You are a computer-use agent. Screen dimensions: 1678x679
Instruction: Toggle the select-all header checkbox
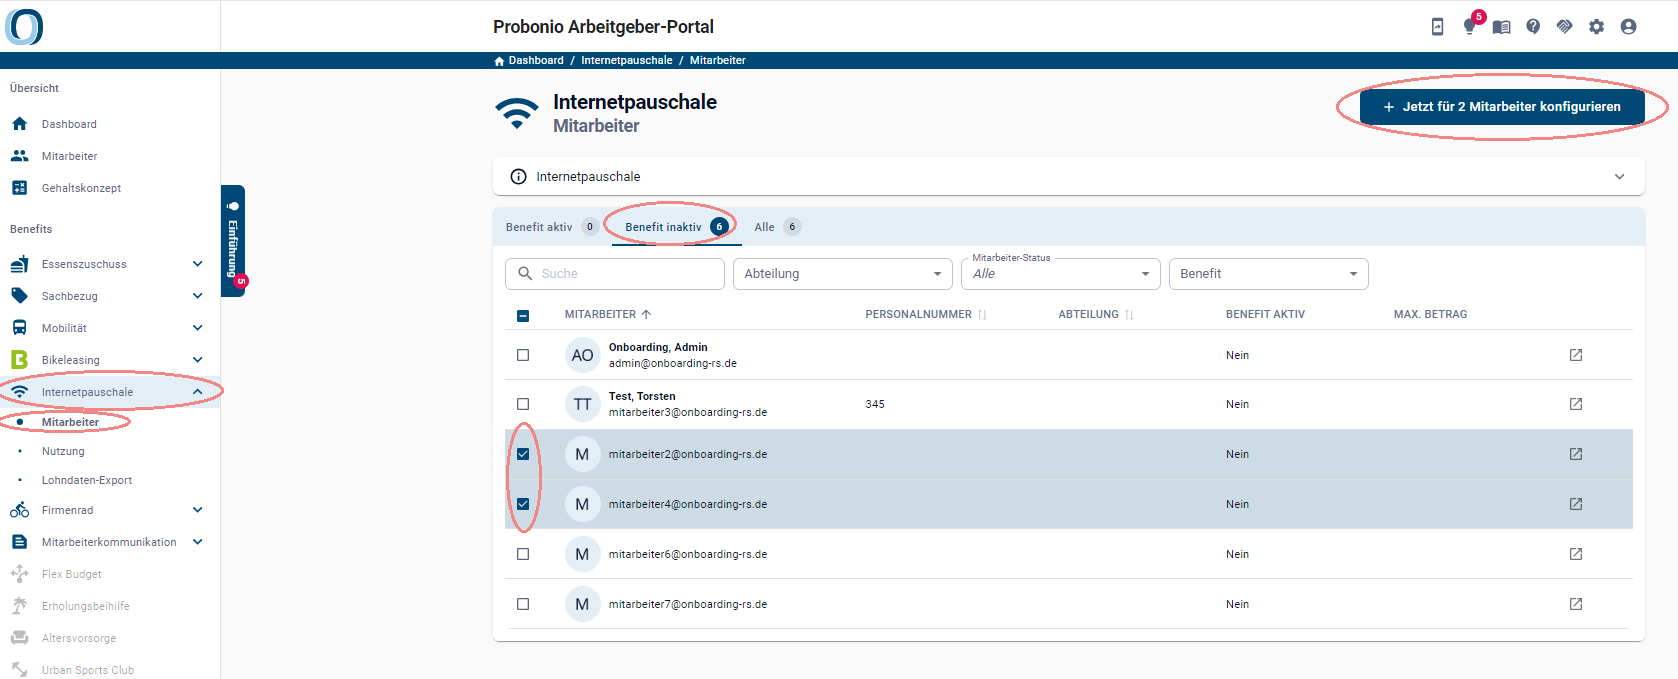[x=523, y=316]
